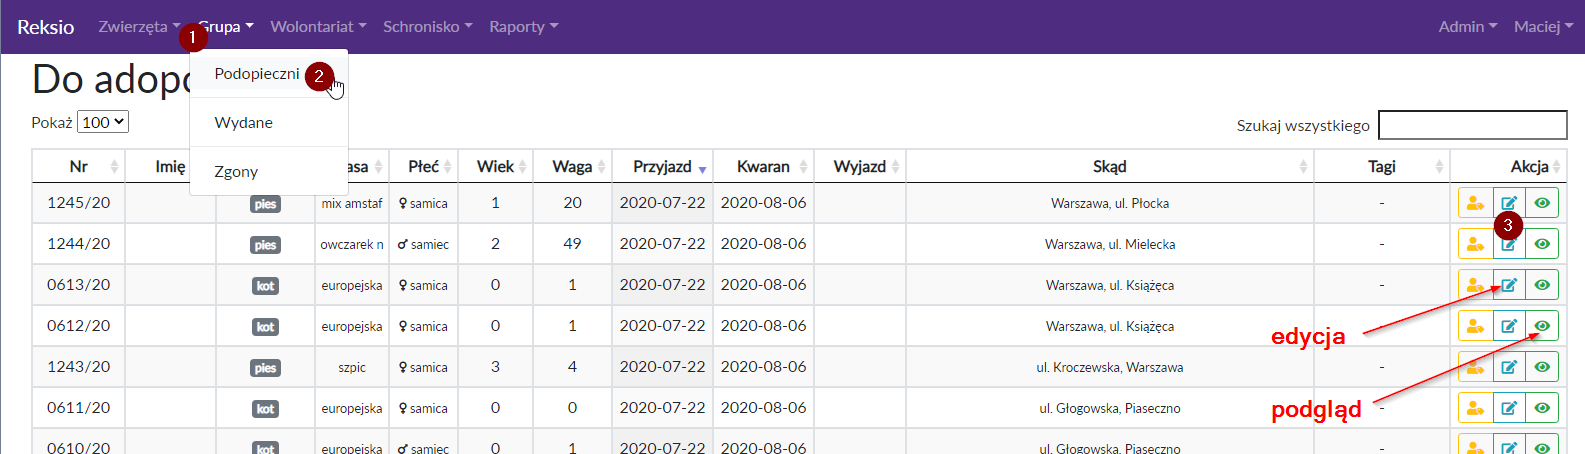Click the pies tag in row 1245/20

(x=265, y=204)
